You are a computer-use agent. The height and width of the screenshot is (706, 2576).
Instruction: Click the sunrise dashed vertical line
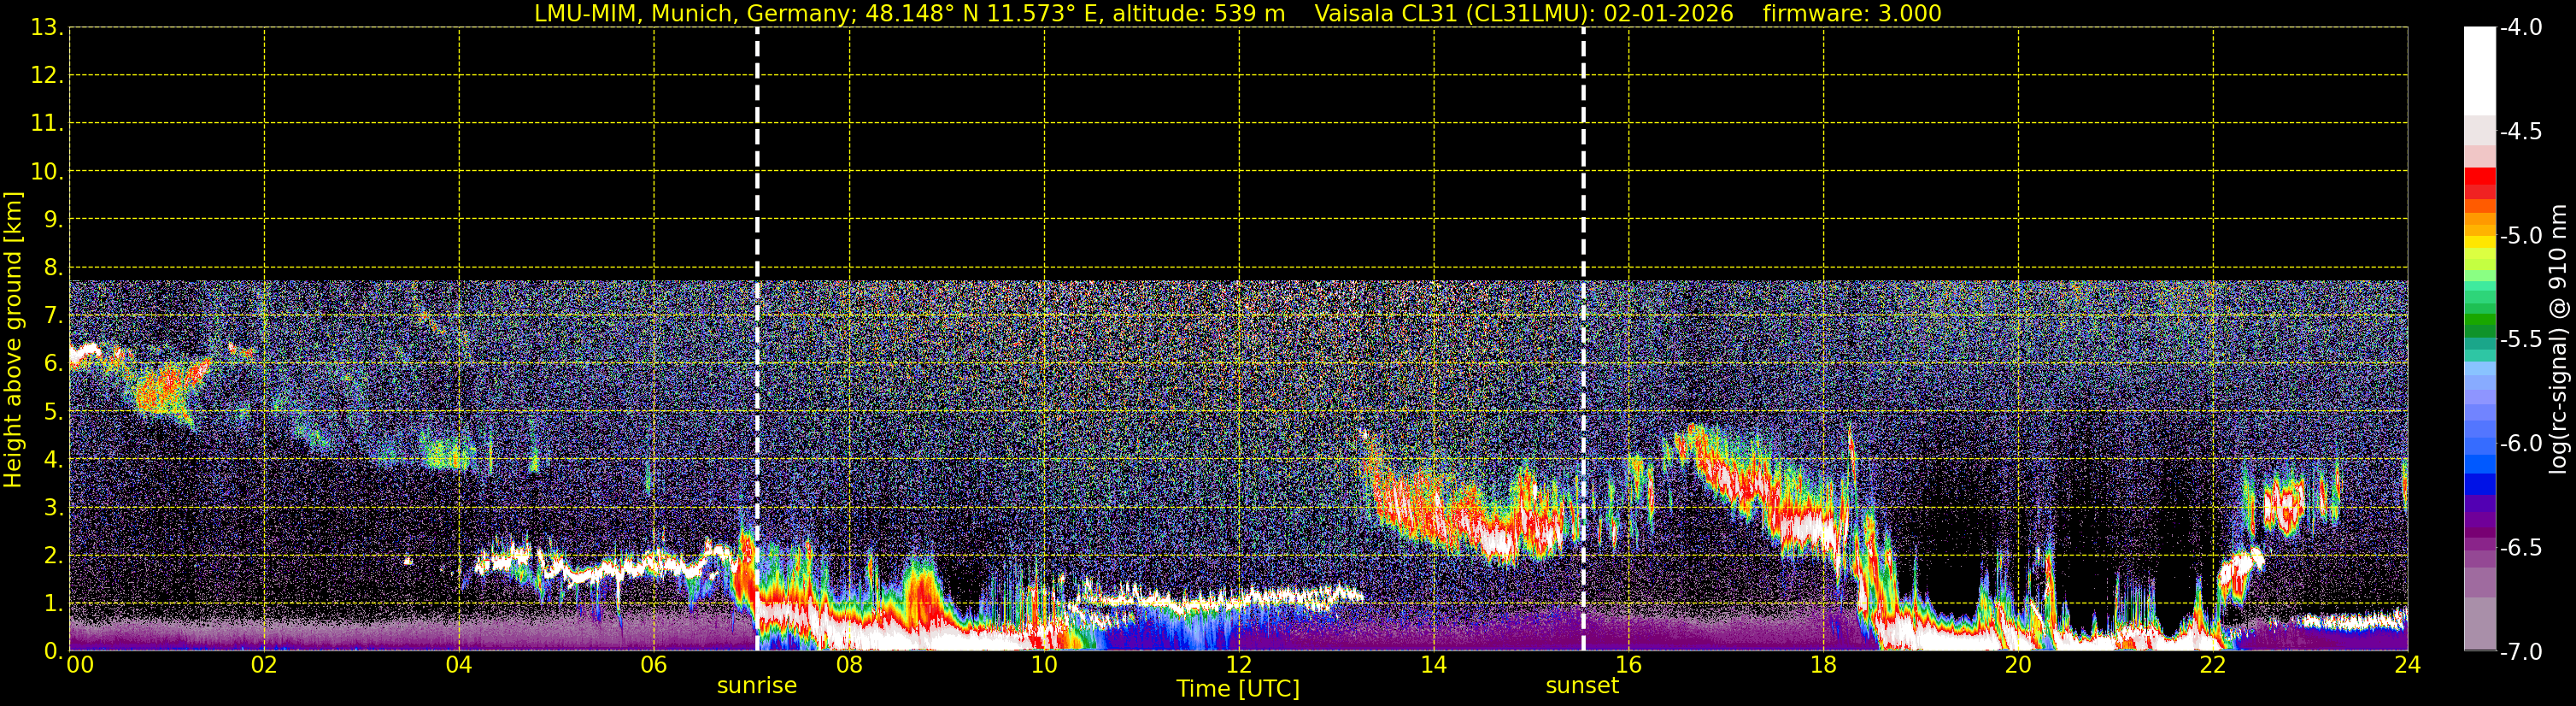point(757,300)
